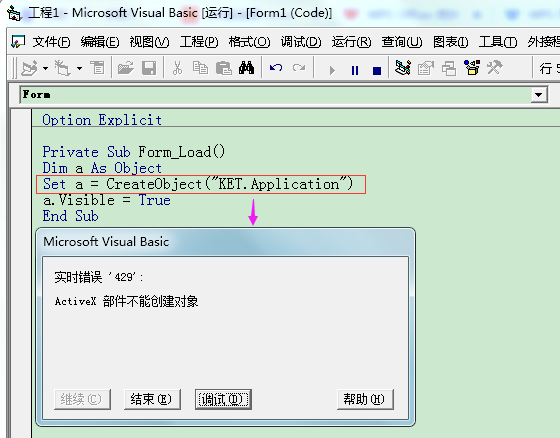Click the Add Standard EXE Project icon
Screen dimensions: 560x438
click(x=29, y=68)
